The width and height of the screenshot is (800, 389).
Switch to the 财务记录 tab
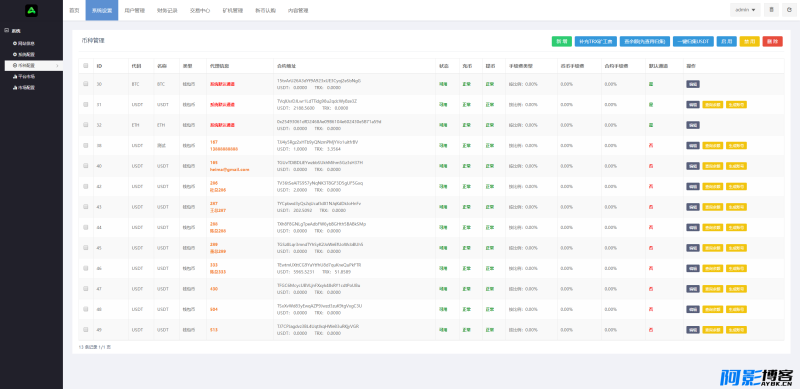coord(167,10)
